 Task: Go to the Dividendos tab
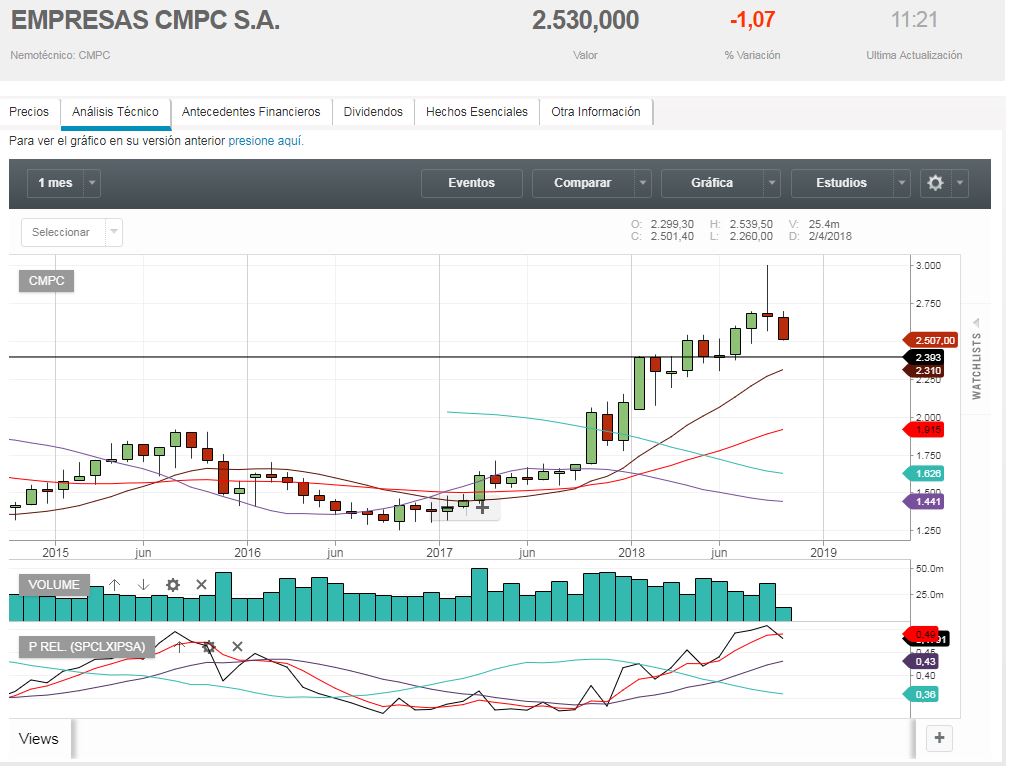pyautogui.click(x=373, y=111)
